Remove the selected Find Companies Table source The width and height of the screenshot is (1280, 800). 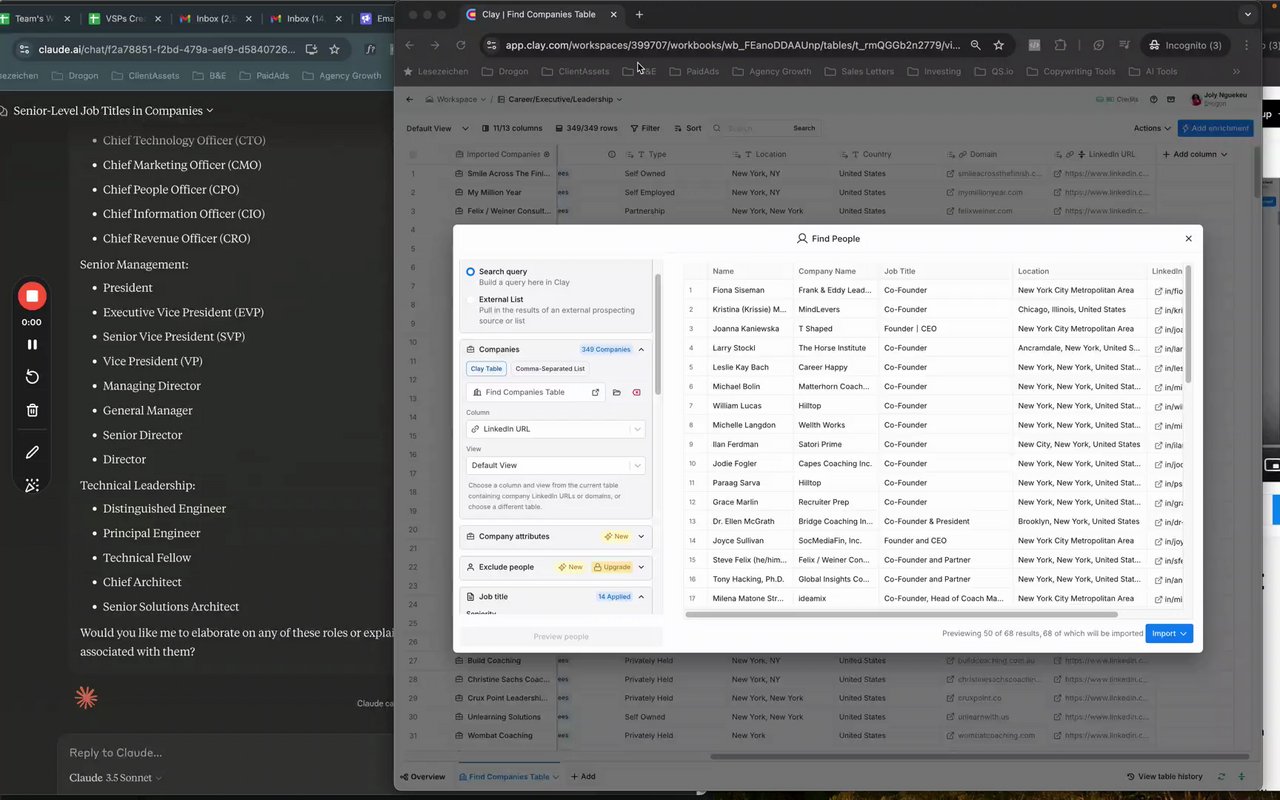637,392
